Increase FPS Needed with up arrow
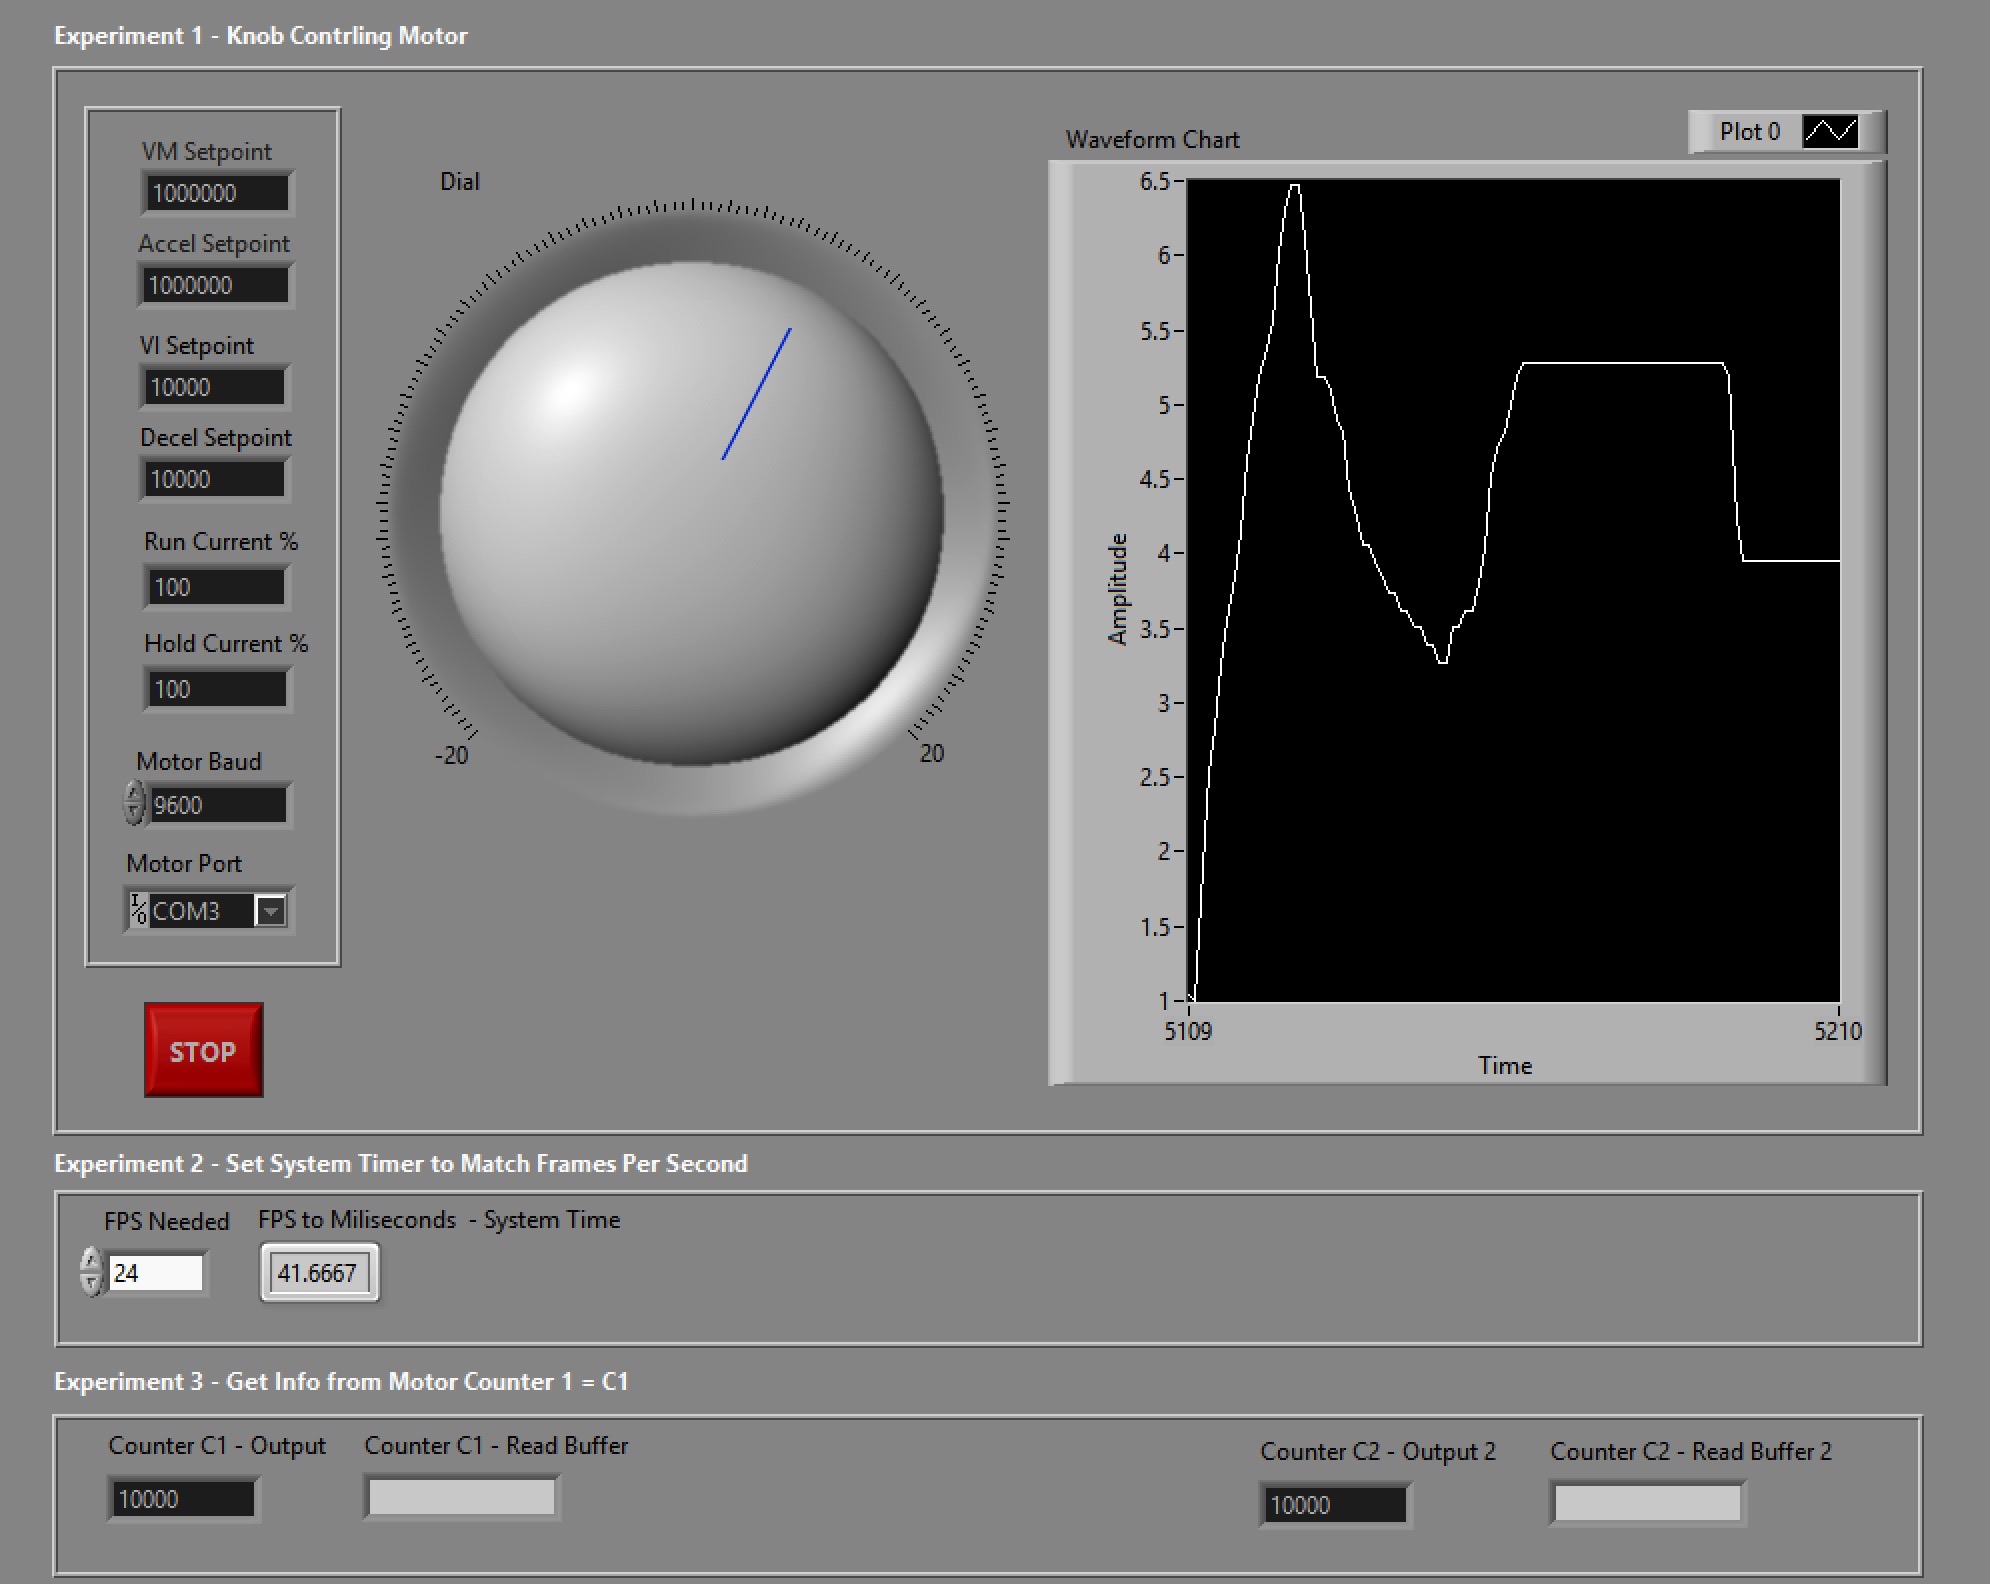 pyautogui.click(x=92, y=1261)
